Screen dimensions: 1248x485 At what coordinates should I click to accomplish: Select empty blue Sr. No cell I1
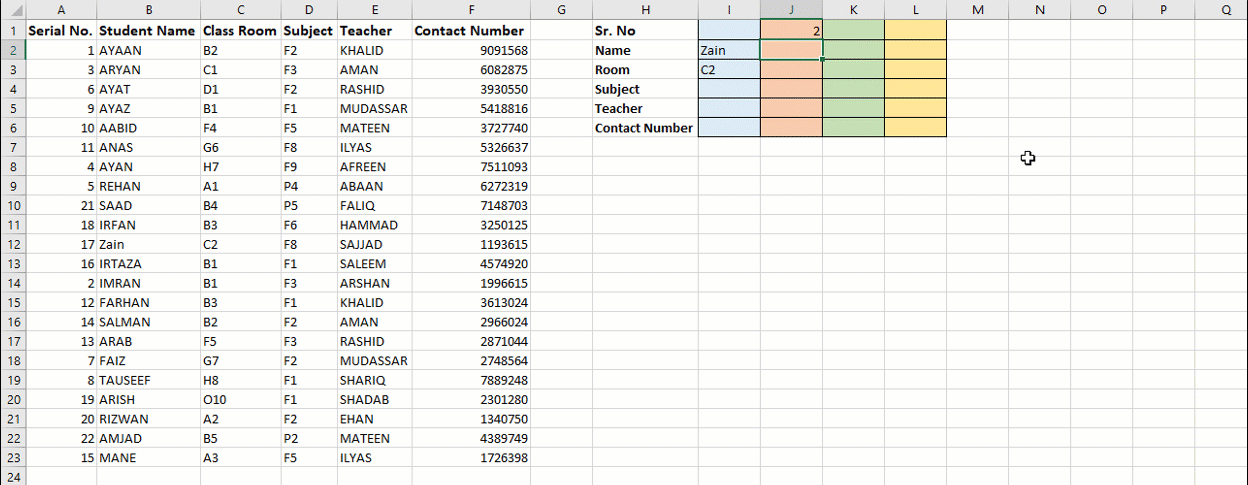[729, 31]
